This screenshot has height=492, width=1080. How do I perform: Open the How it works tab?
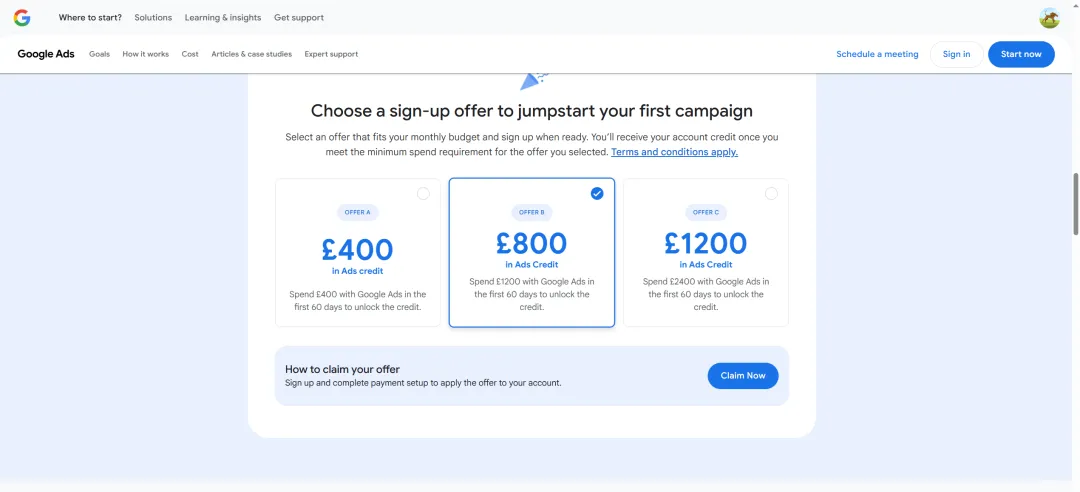[x=145, y=54]
